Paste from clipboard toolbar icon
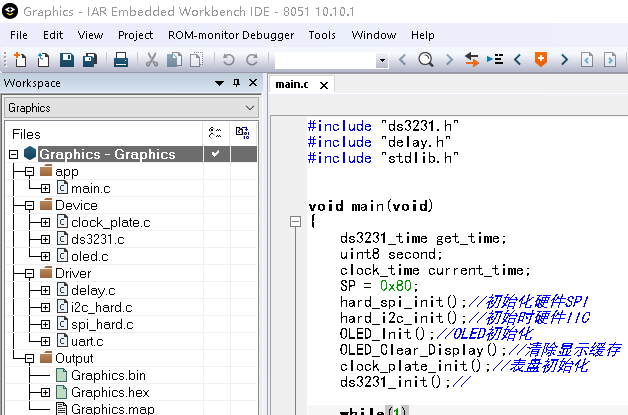The image size is (628, 415). click(x=197, y=60)
